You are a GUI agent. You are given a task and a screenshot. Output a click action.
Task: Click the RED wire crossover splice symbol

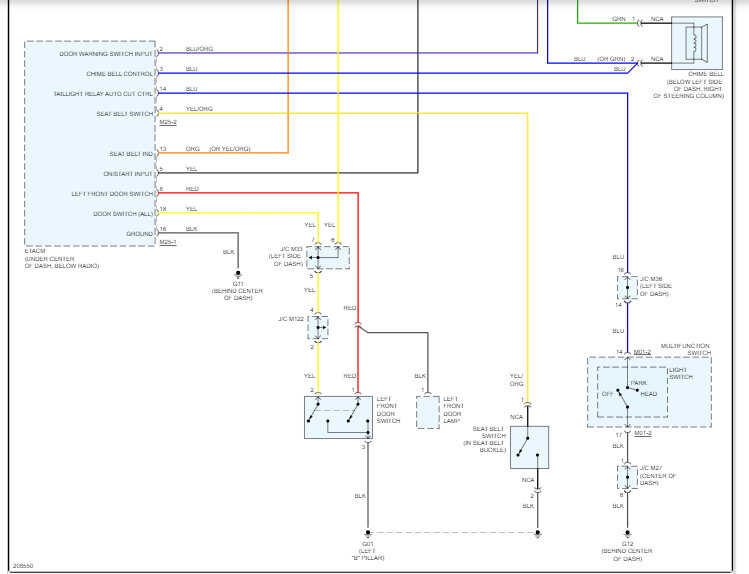click(358, 326)
